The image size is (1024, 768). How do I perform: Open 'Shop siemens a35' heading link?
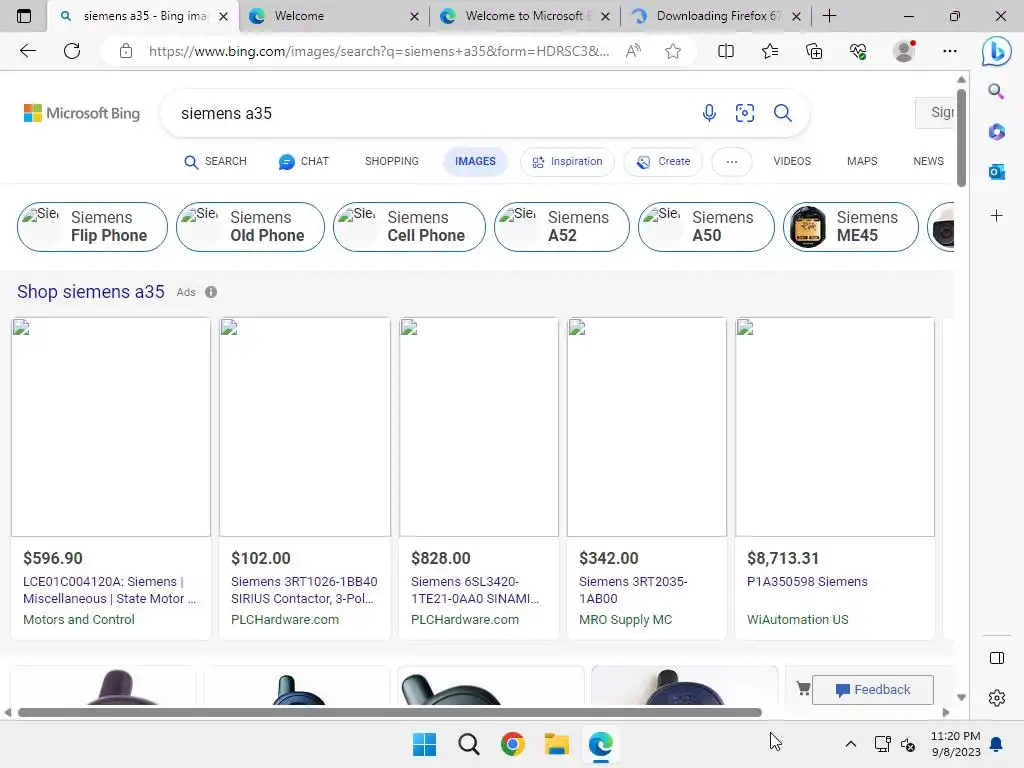point(91,292)
